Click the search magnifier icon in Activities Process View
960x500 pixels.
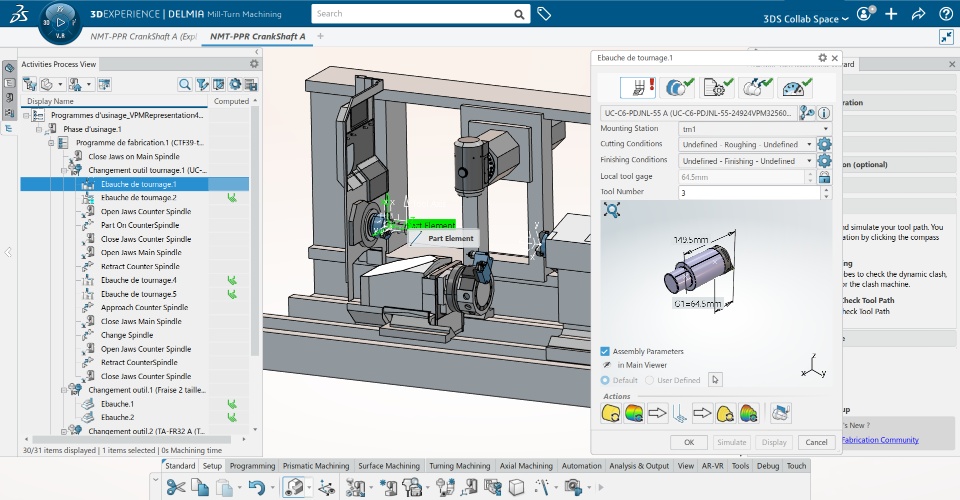pos(184,84)
